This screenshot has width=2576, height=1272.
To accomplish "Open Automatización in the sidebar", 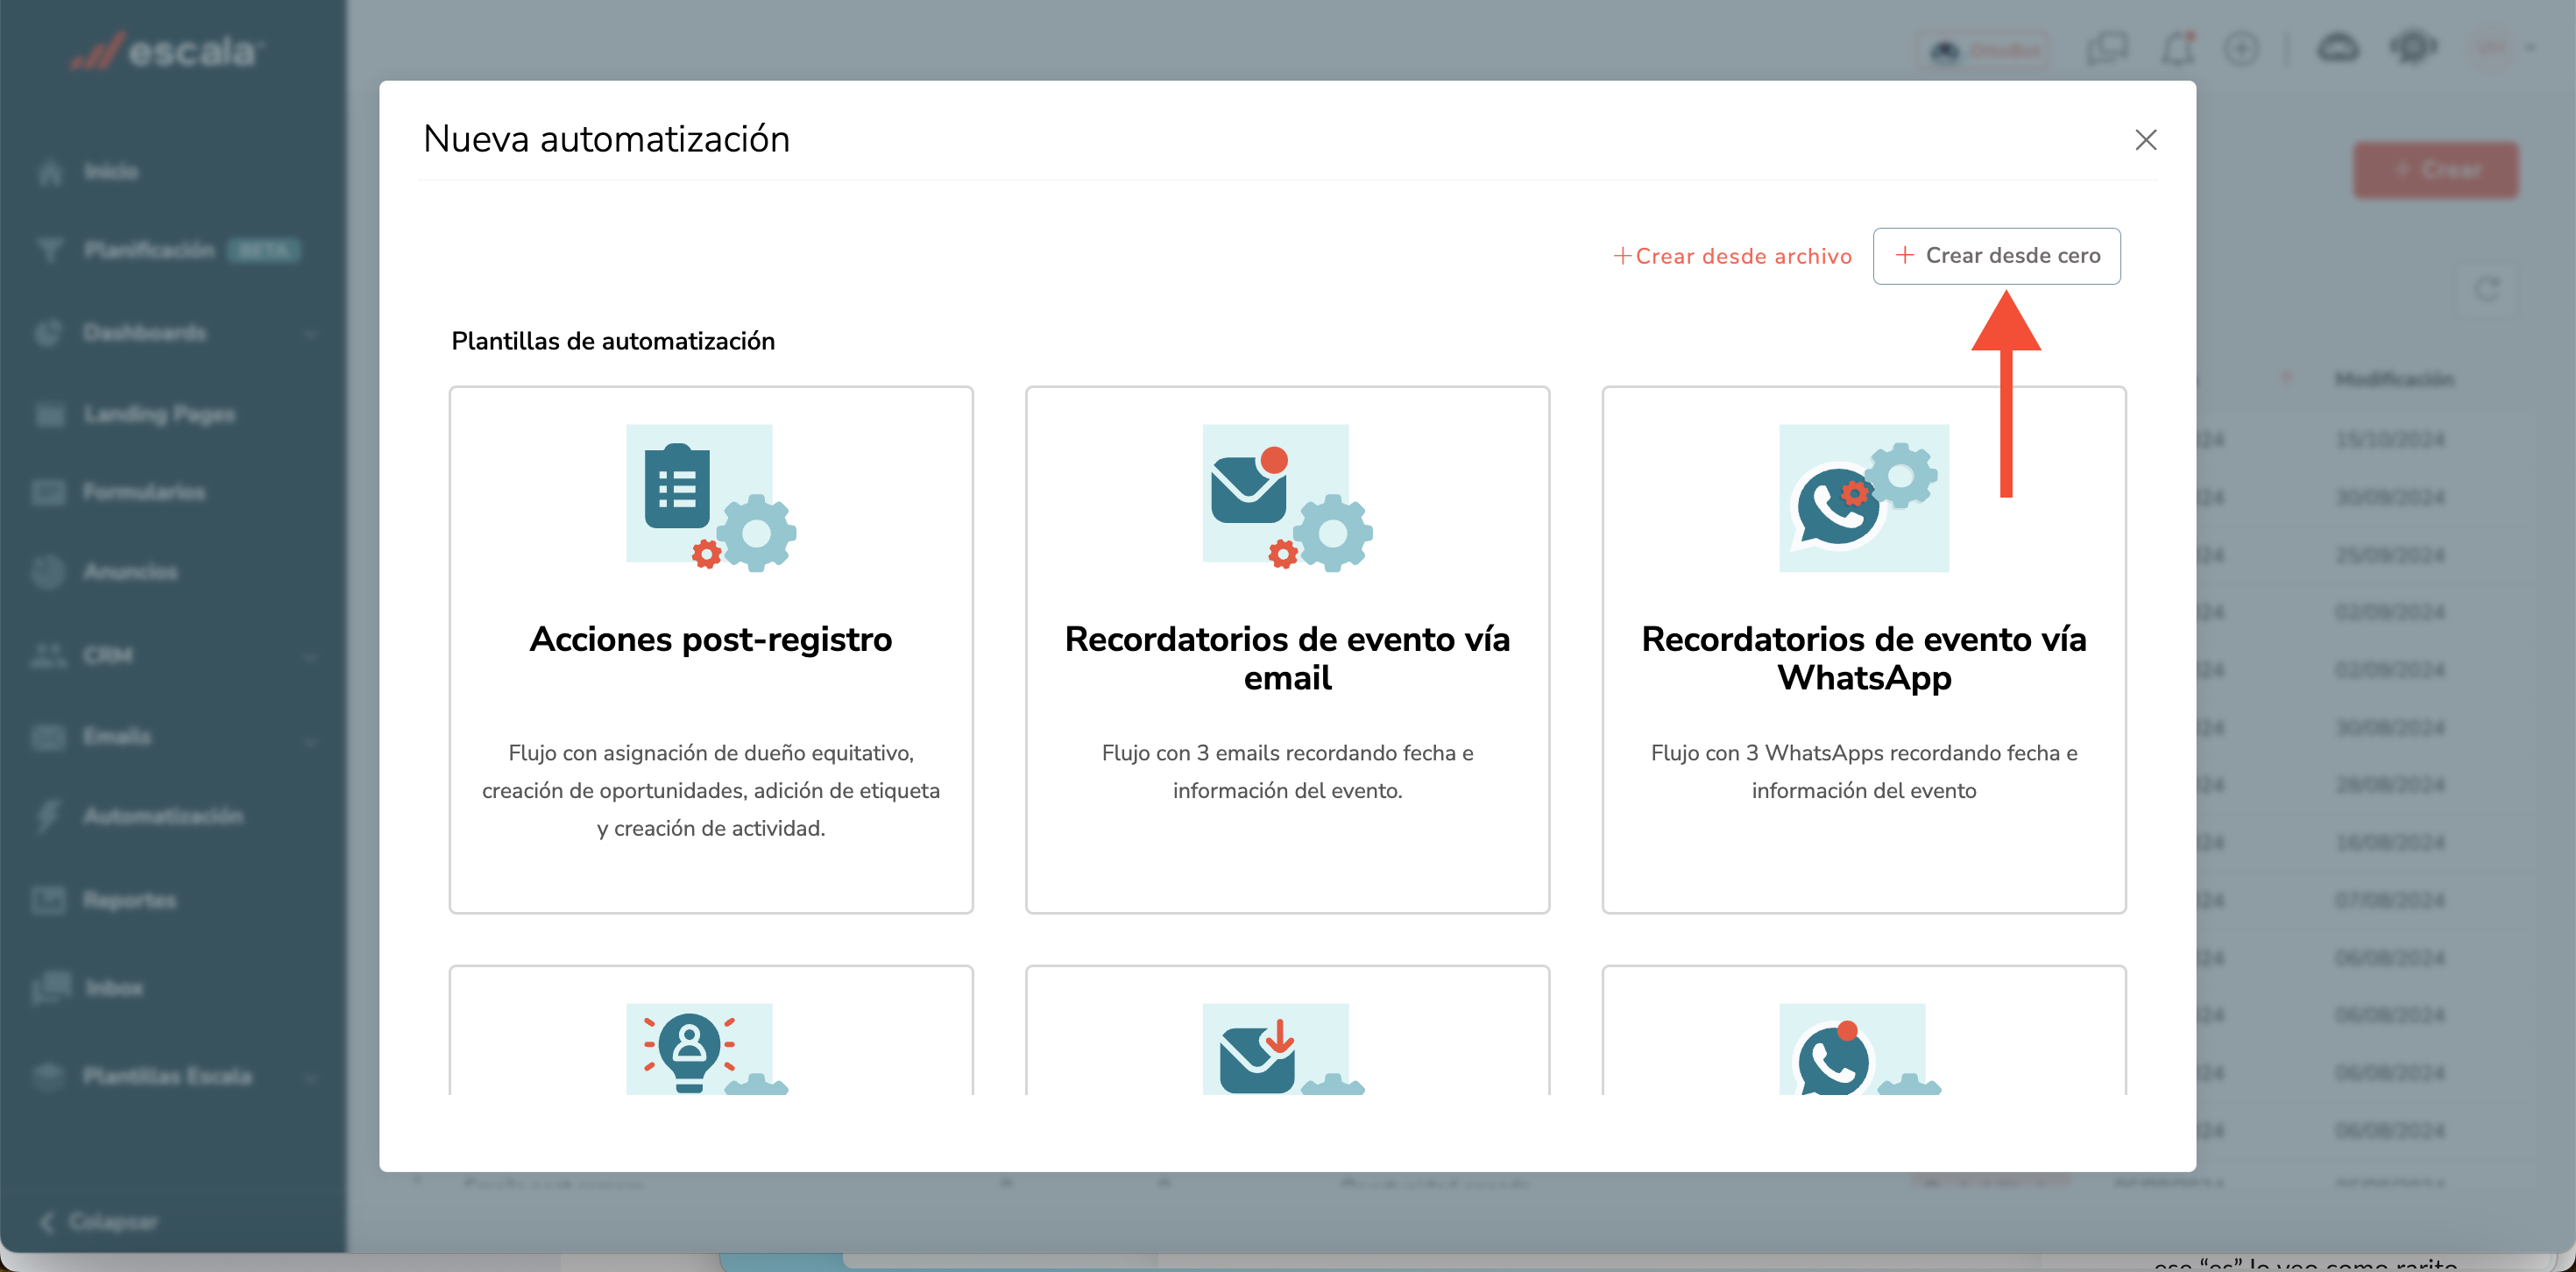I will pyautogui.click(x=163, y=816).
